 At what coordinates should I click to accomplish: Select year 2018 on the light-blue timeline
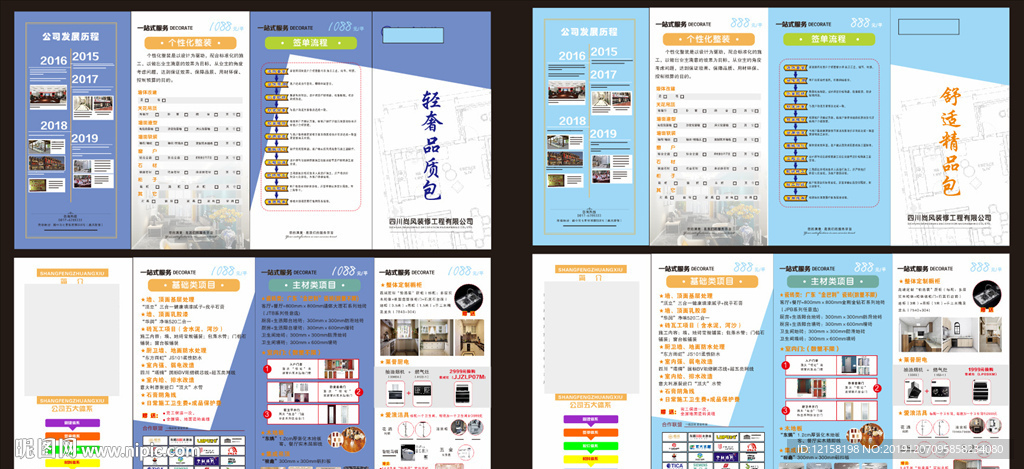pos(572,121)
